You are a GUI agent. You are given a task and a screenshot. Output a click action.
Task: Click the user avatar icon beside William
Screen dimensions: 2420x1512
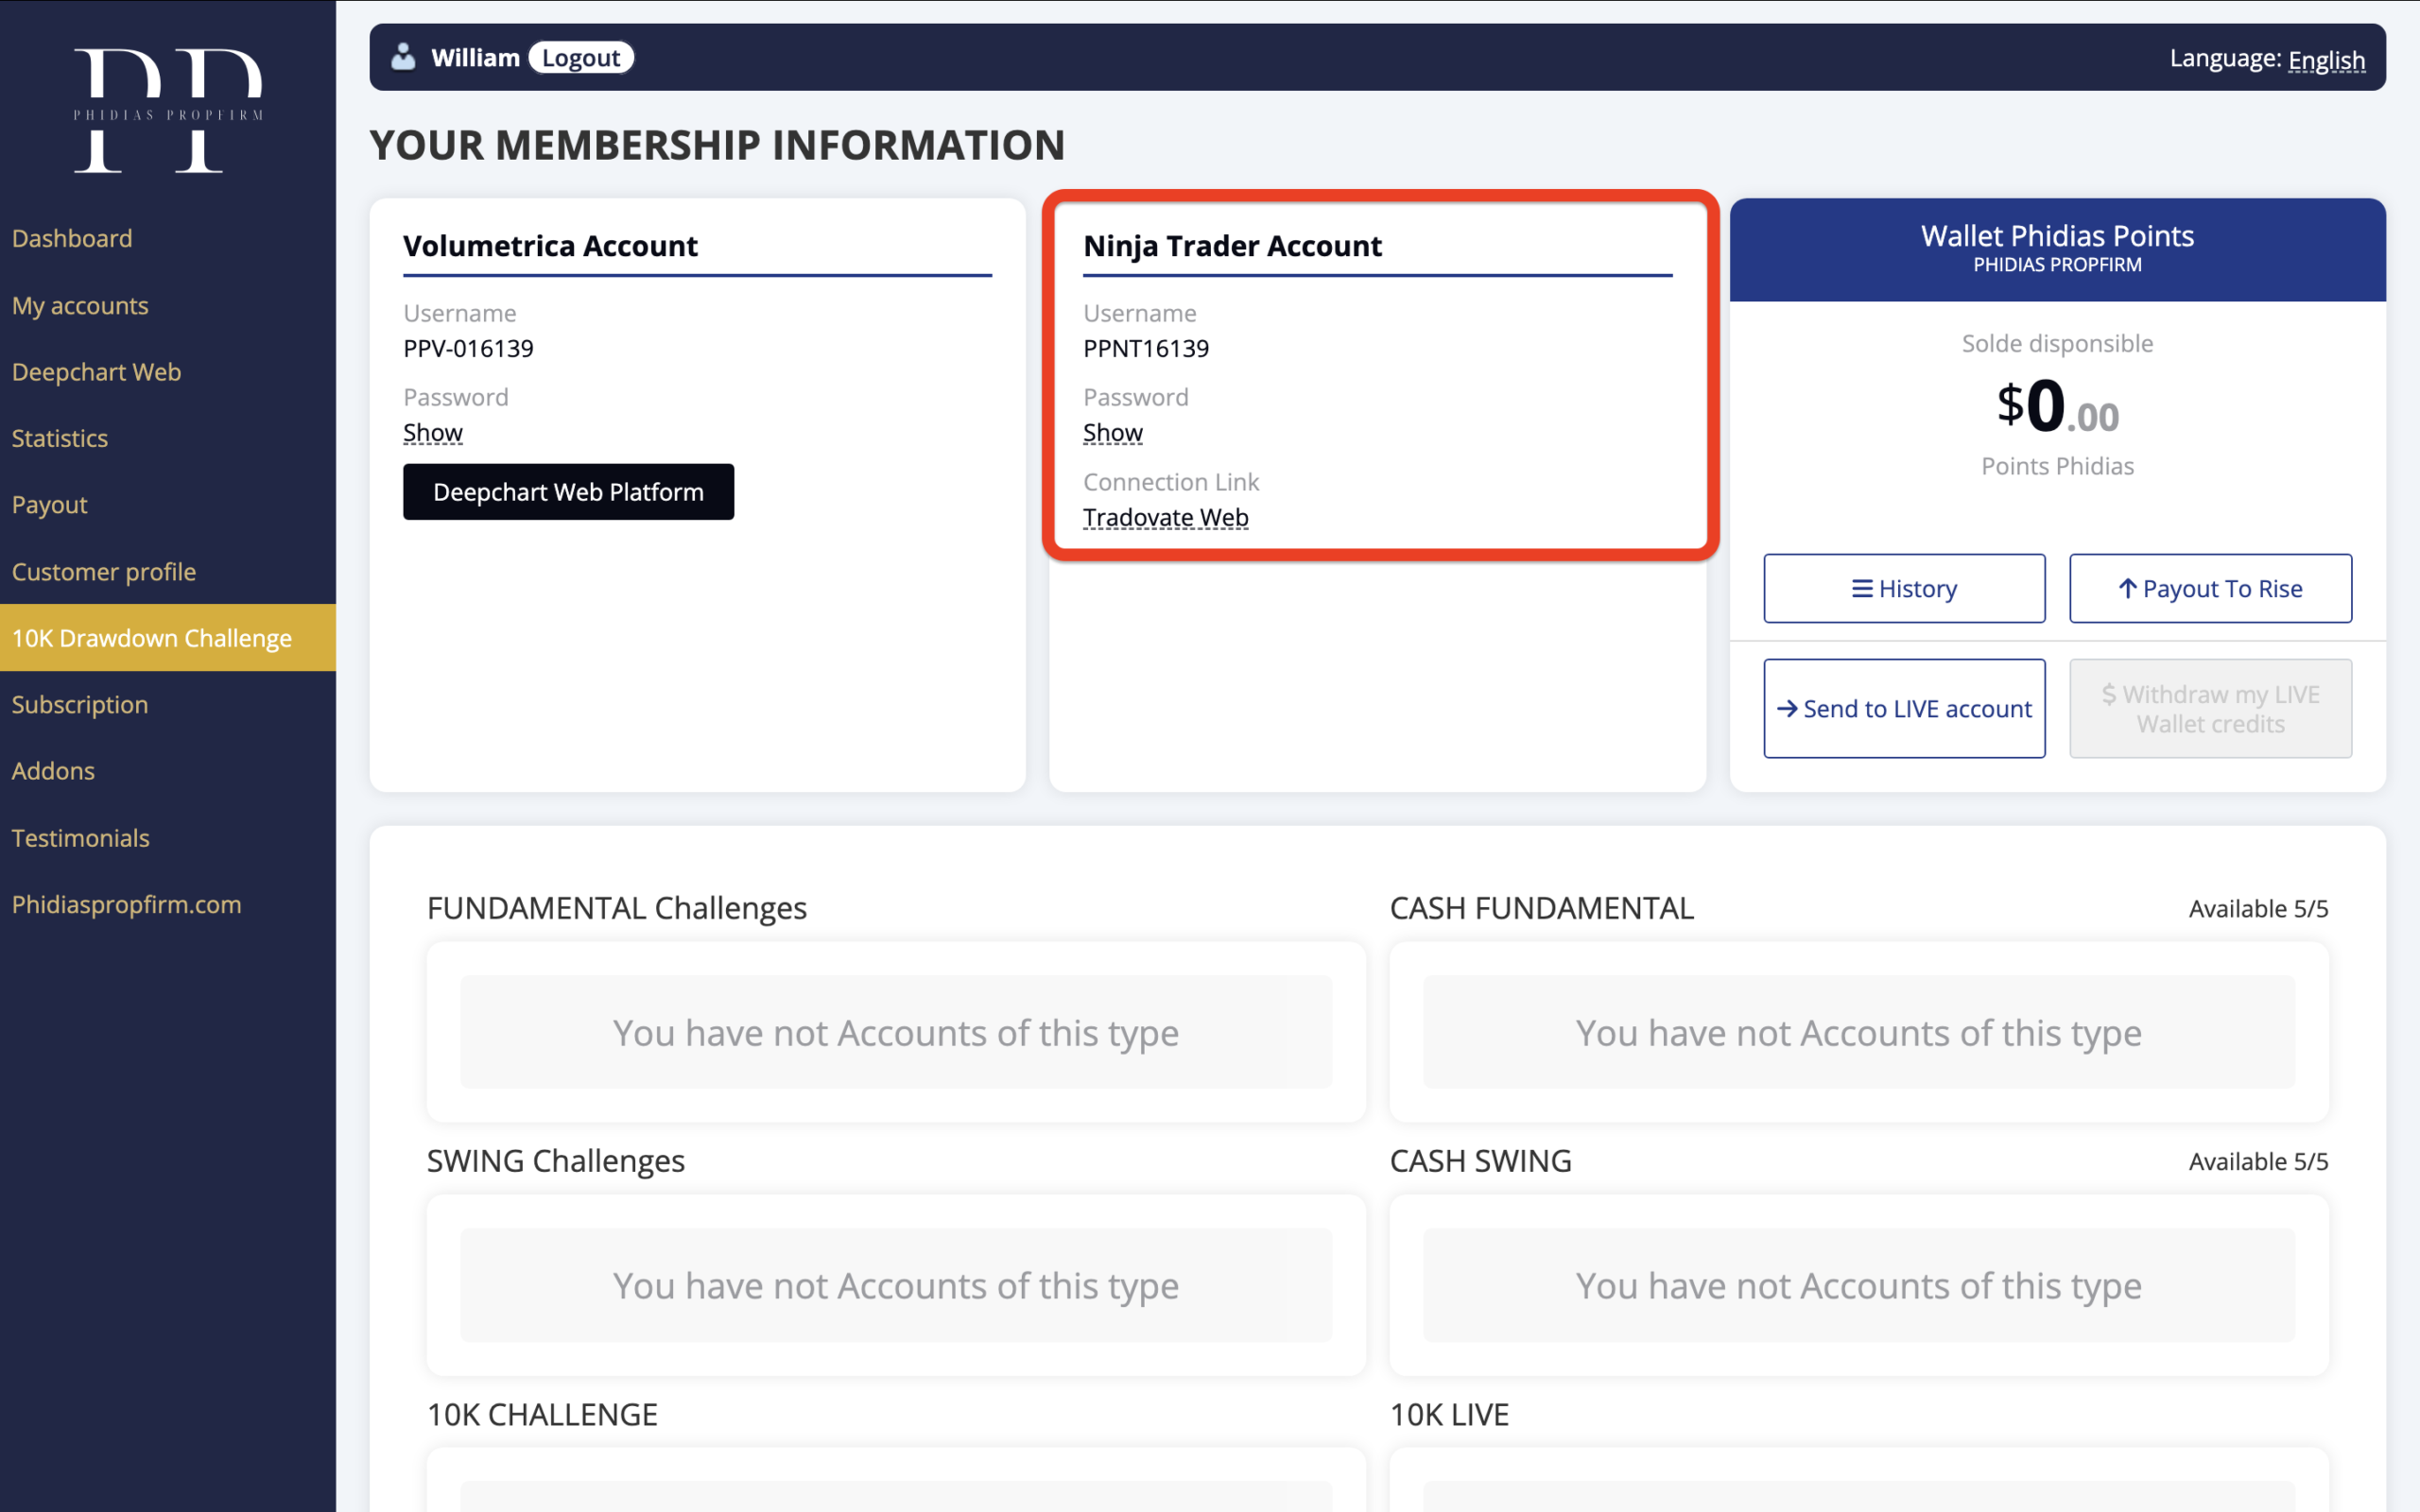pos(403,57)
